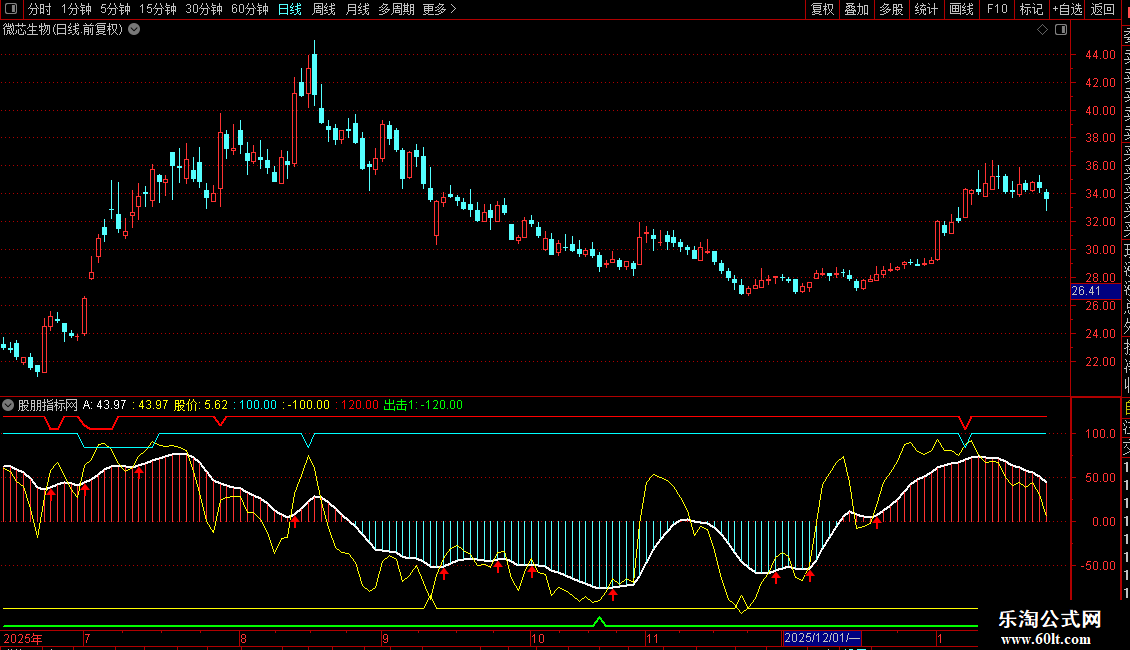The height and width of the screenshot is (650, 1130).
Task: Add stock to watchlist with +自选
Action: click(x=1066, y=9)
